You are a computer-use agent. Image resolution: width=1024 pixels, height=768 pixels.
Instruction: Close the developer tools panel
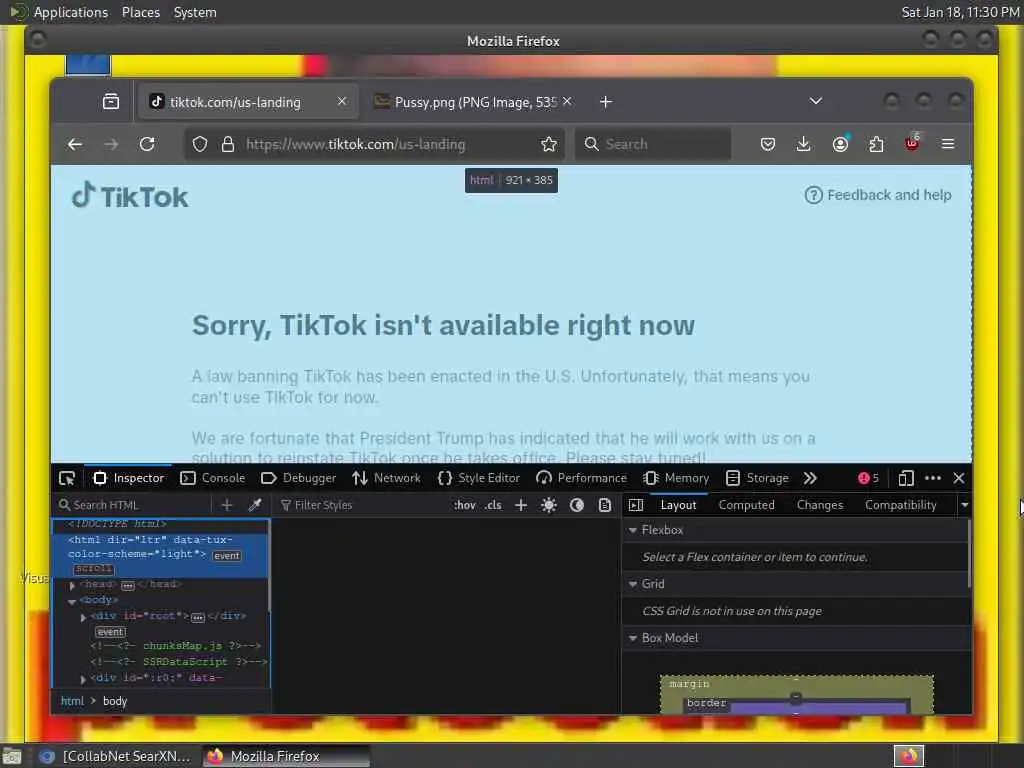point(959,478)
